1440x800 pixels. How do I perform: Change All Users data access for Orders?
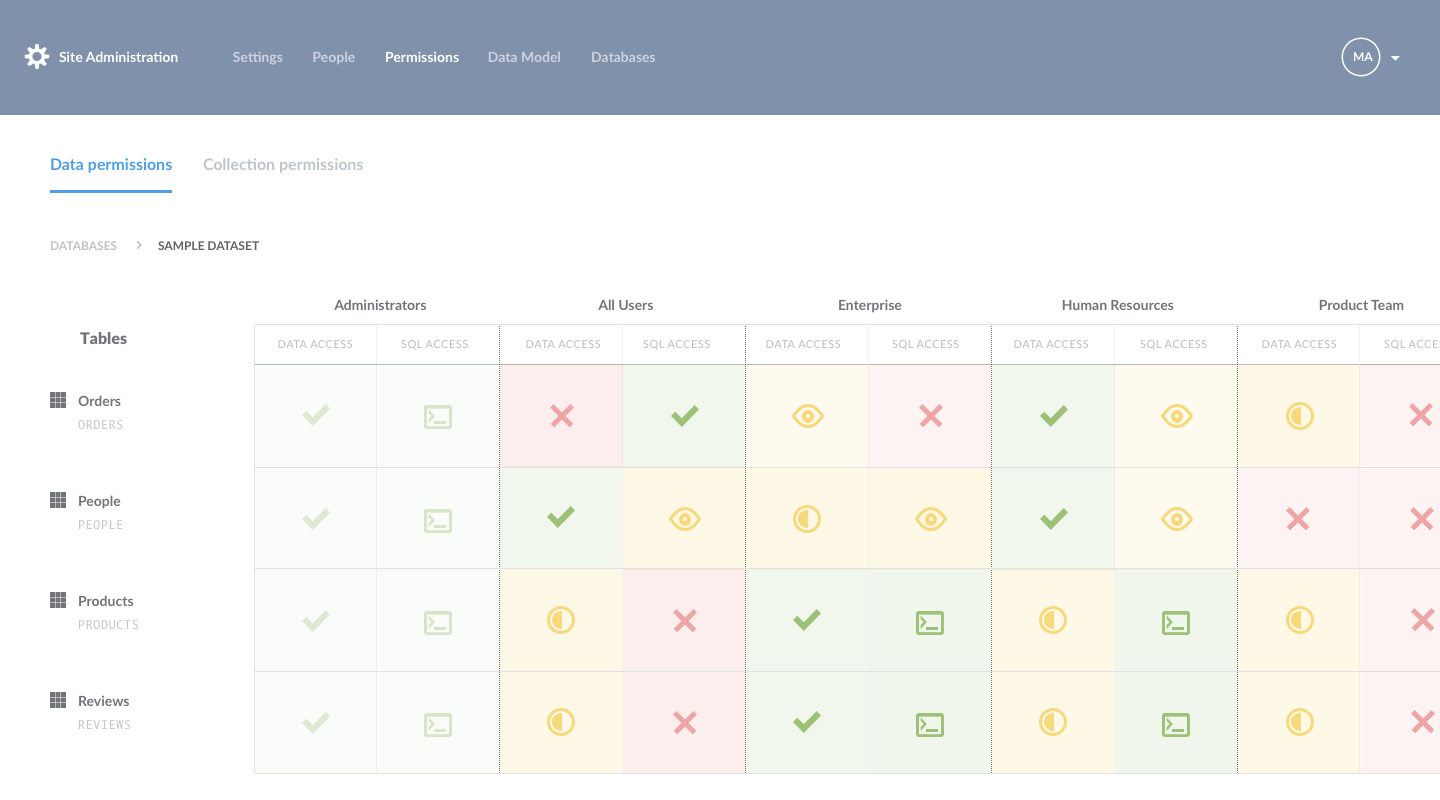pyautogui.click(x=562, y=416)
